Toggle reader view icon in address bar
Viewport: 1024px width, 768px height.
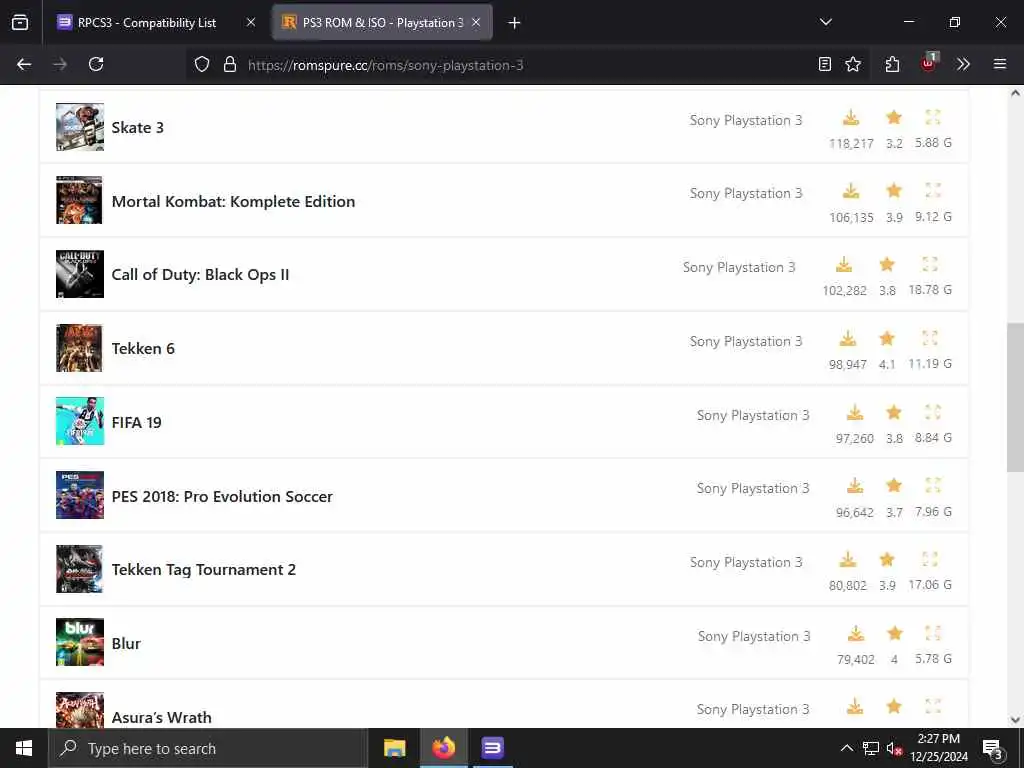[825, 64]
